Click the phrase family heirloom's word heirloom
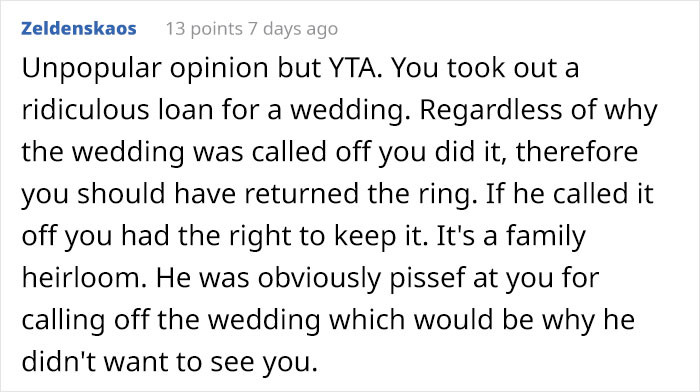 84,277
